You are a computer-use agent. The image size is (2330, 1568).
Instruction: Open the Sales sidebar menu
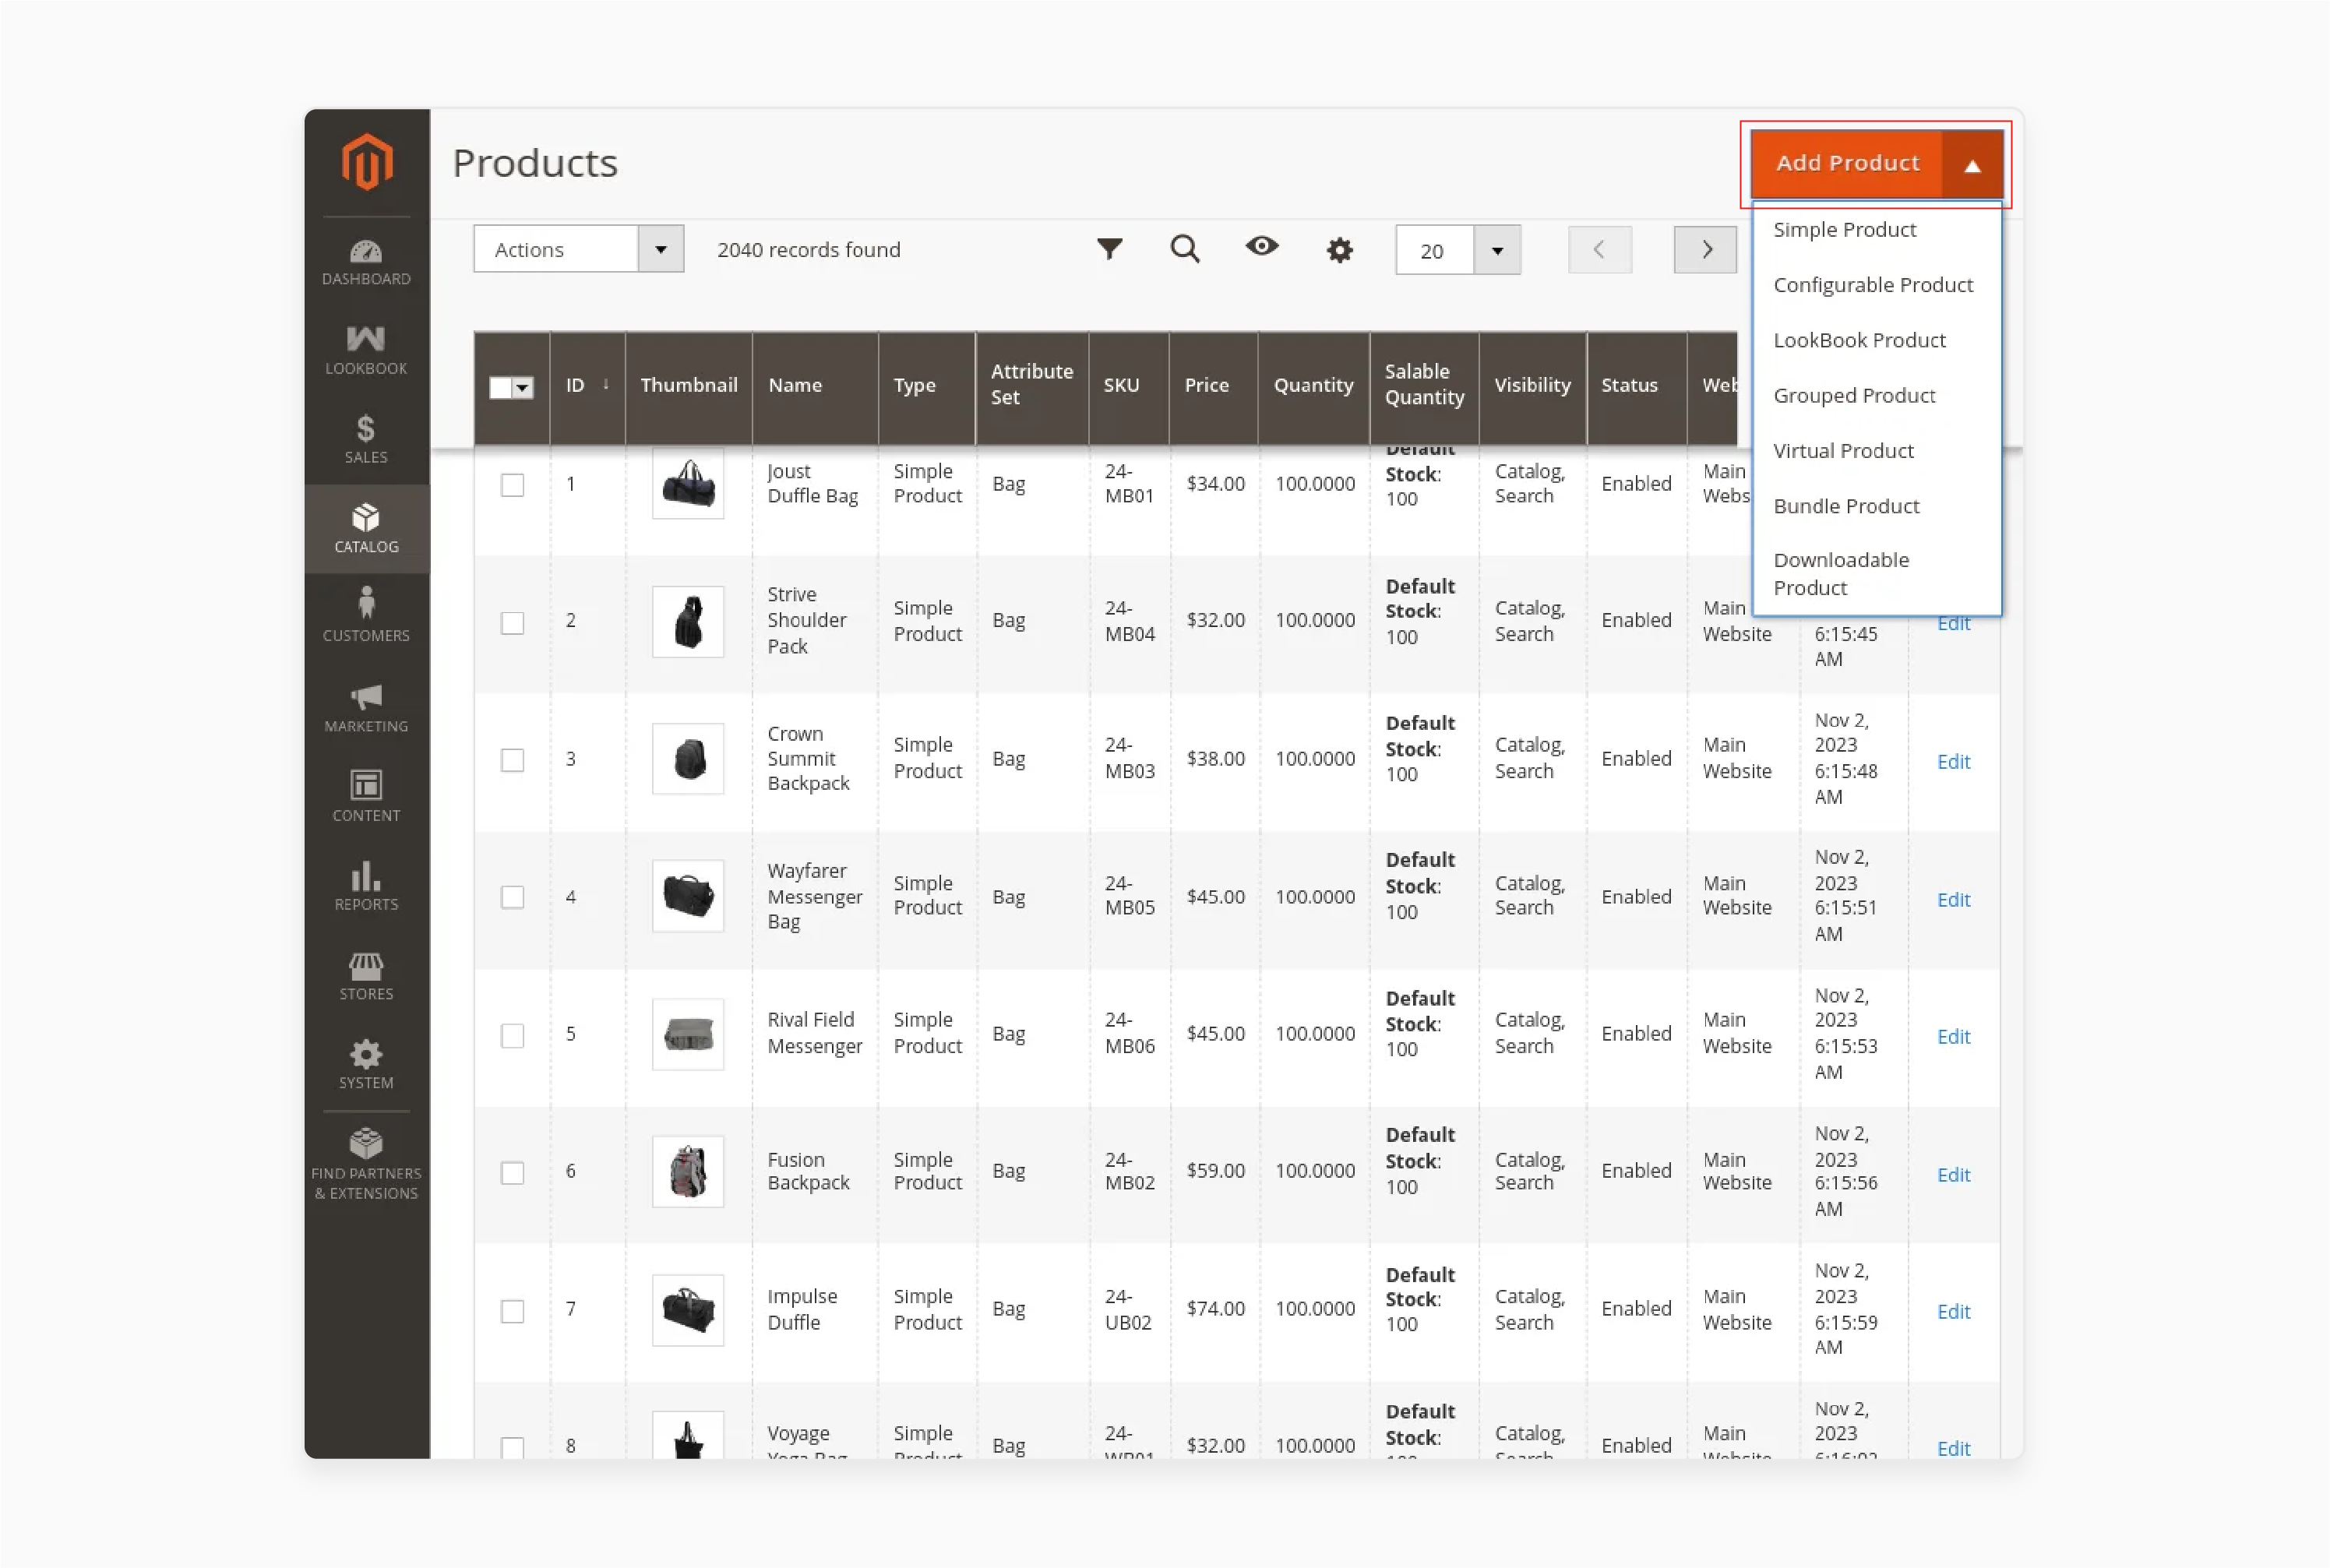(366, 440)
